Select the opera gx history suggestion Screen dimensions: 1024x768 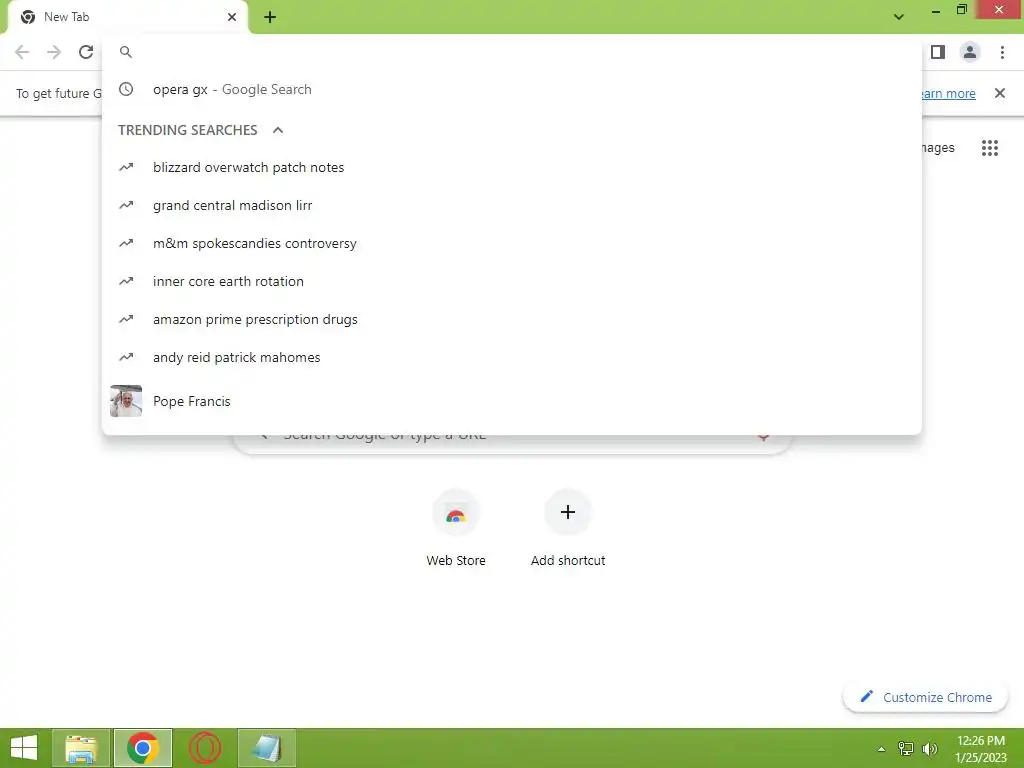pyautogui.click(x=512, y=89)
